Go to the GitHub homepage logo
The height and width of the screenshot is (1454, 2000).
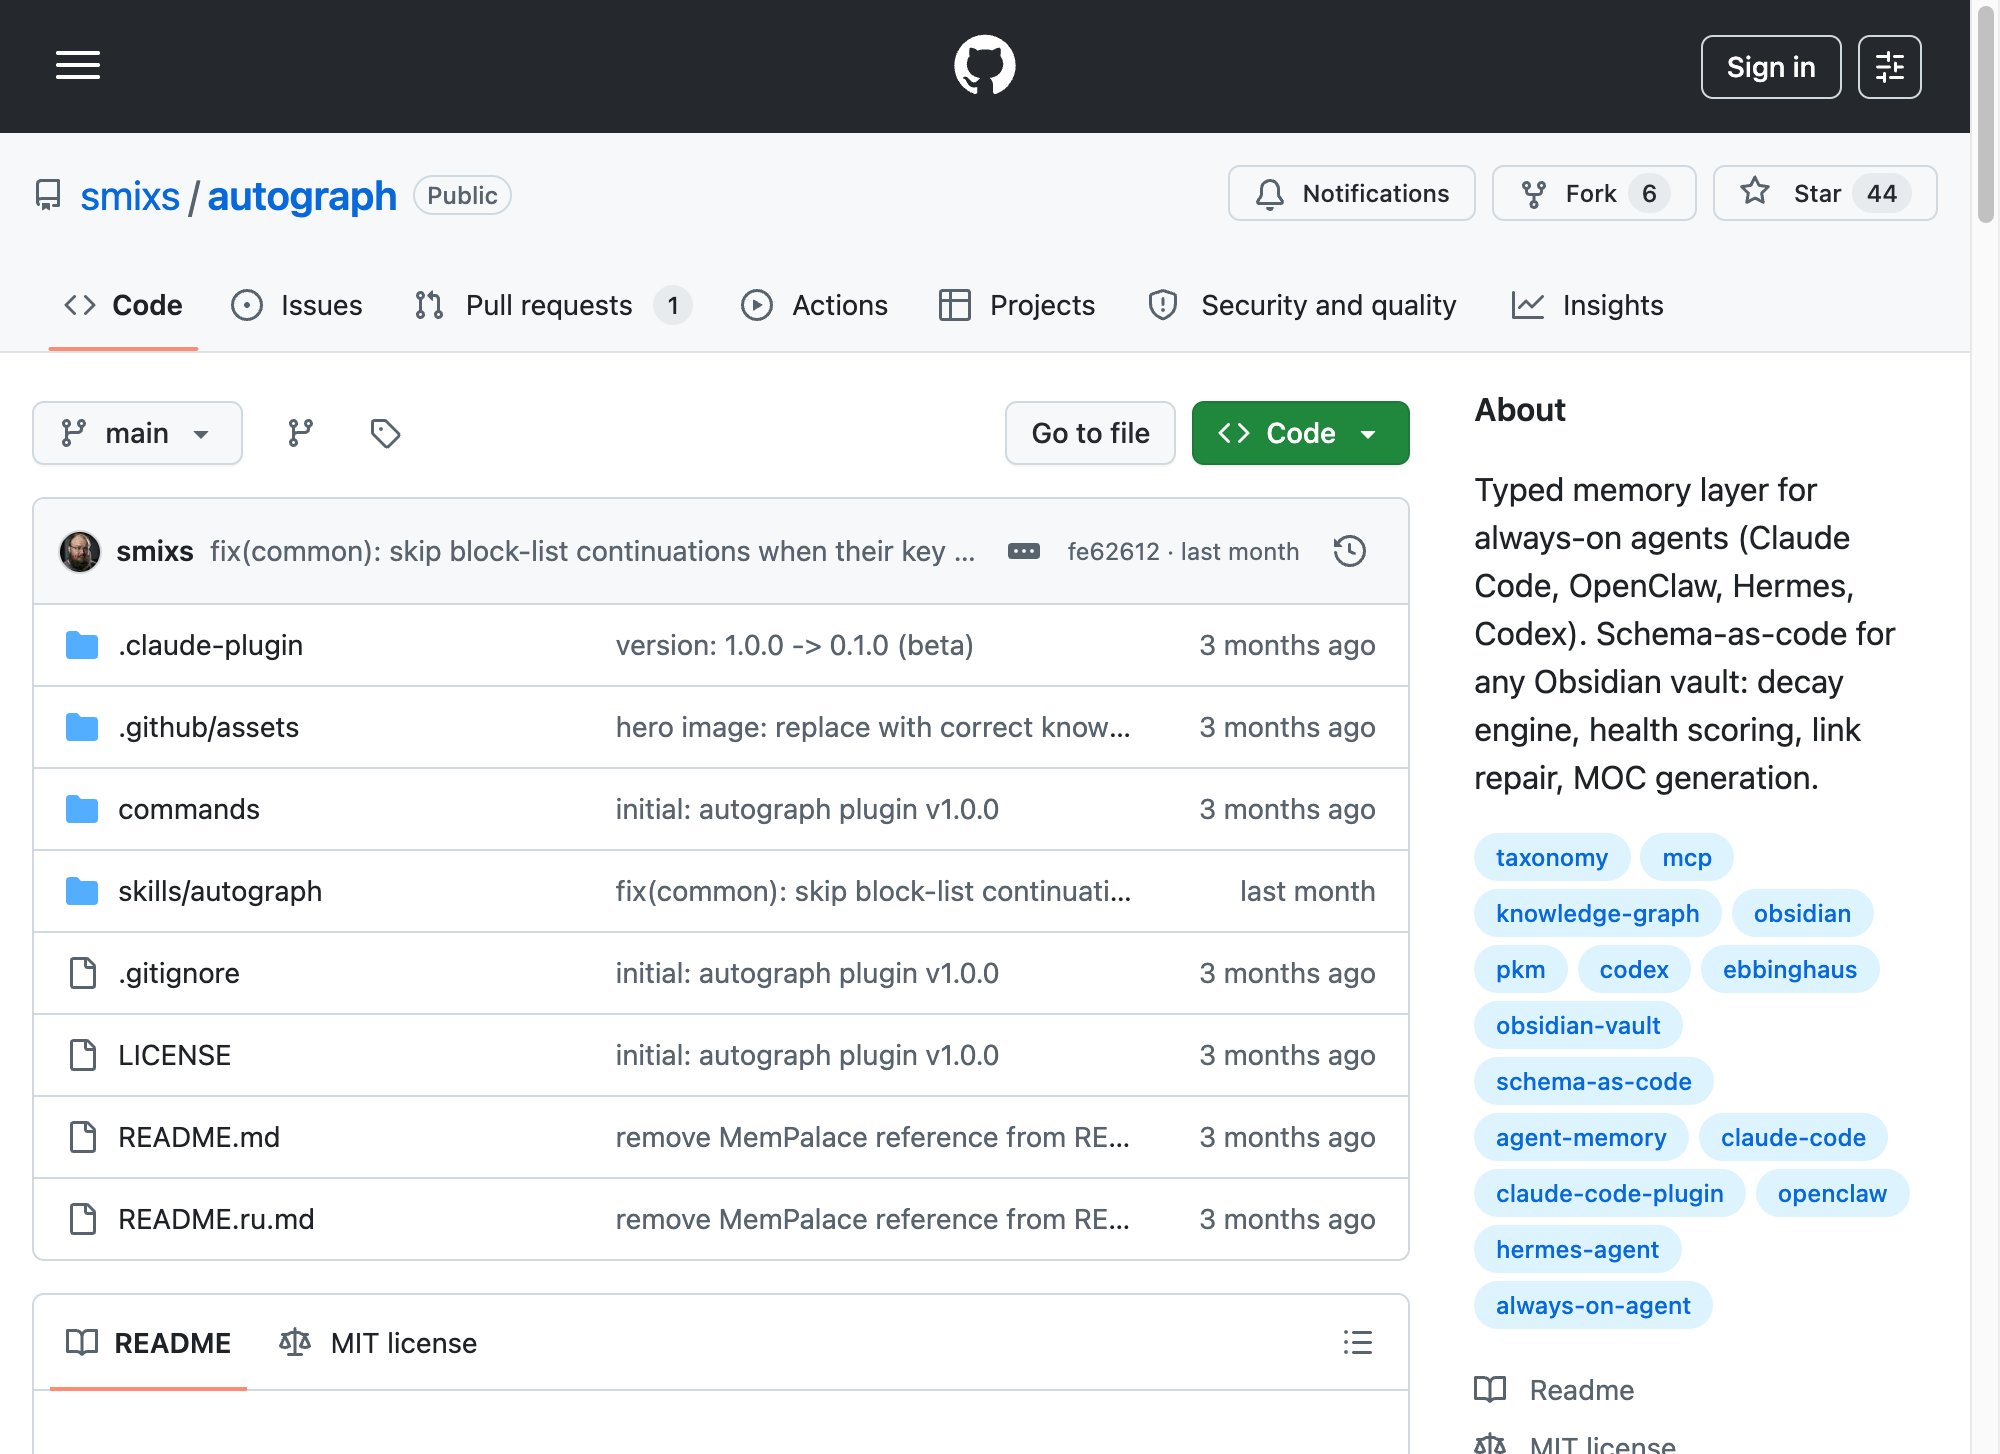point(985,66)
